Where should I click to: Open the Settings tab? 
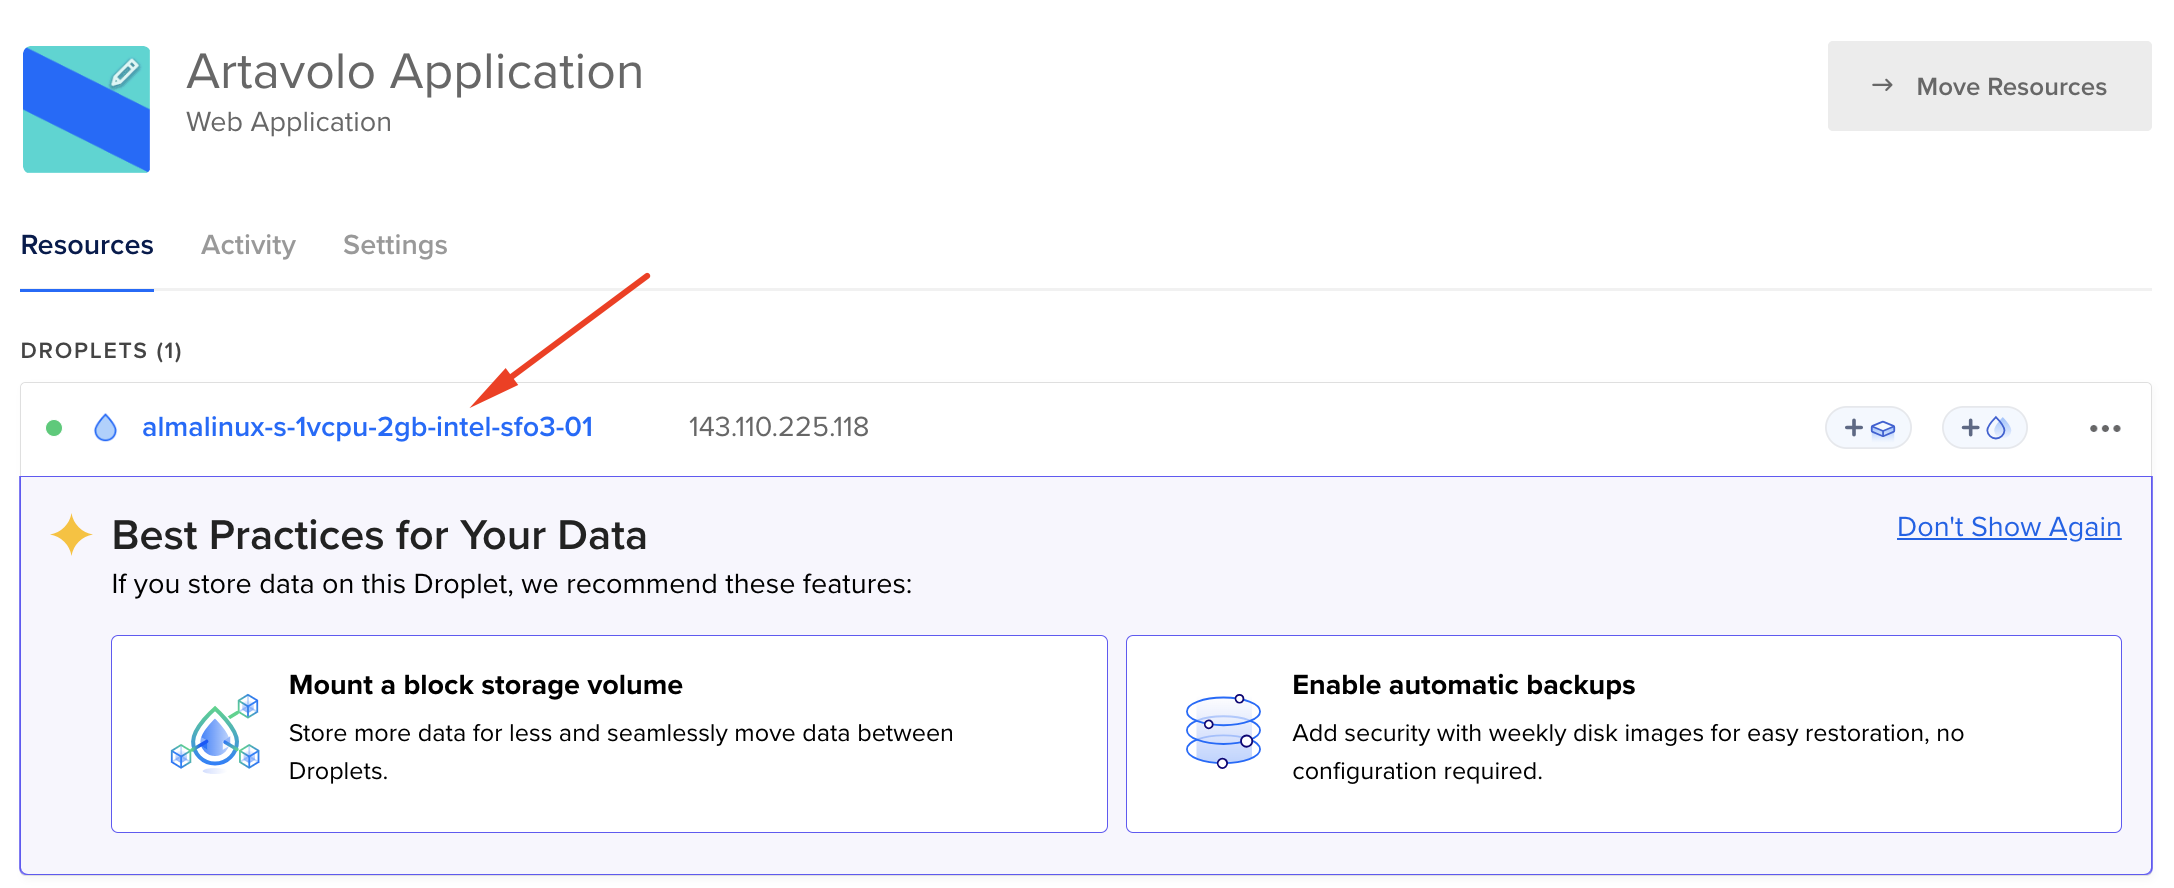pos(395,245)
